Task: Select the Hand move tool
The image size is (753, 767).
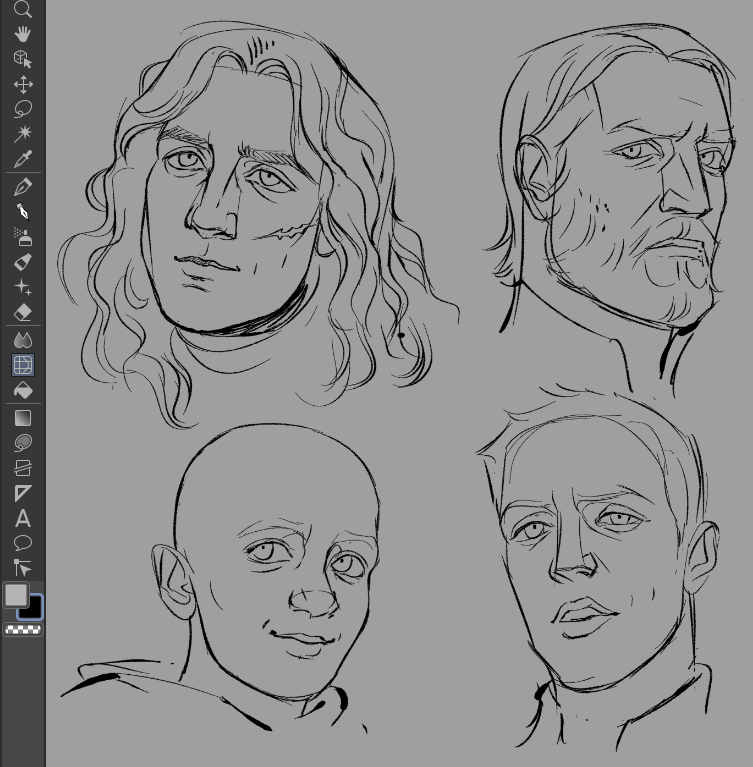Action: [x=23, y=34]
